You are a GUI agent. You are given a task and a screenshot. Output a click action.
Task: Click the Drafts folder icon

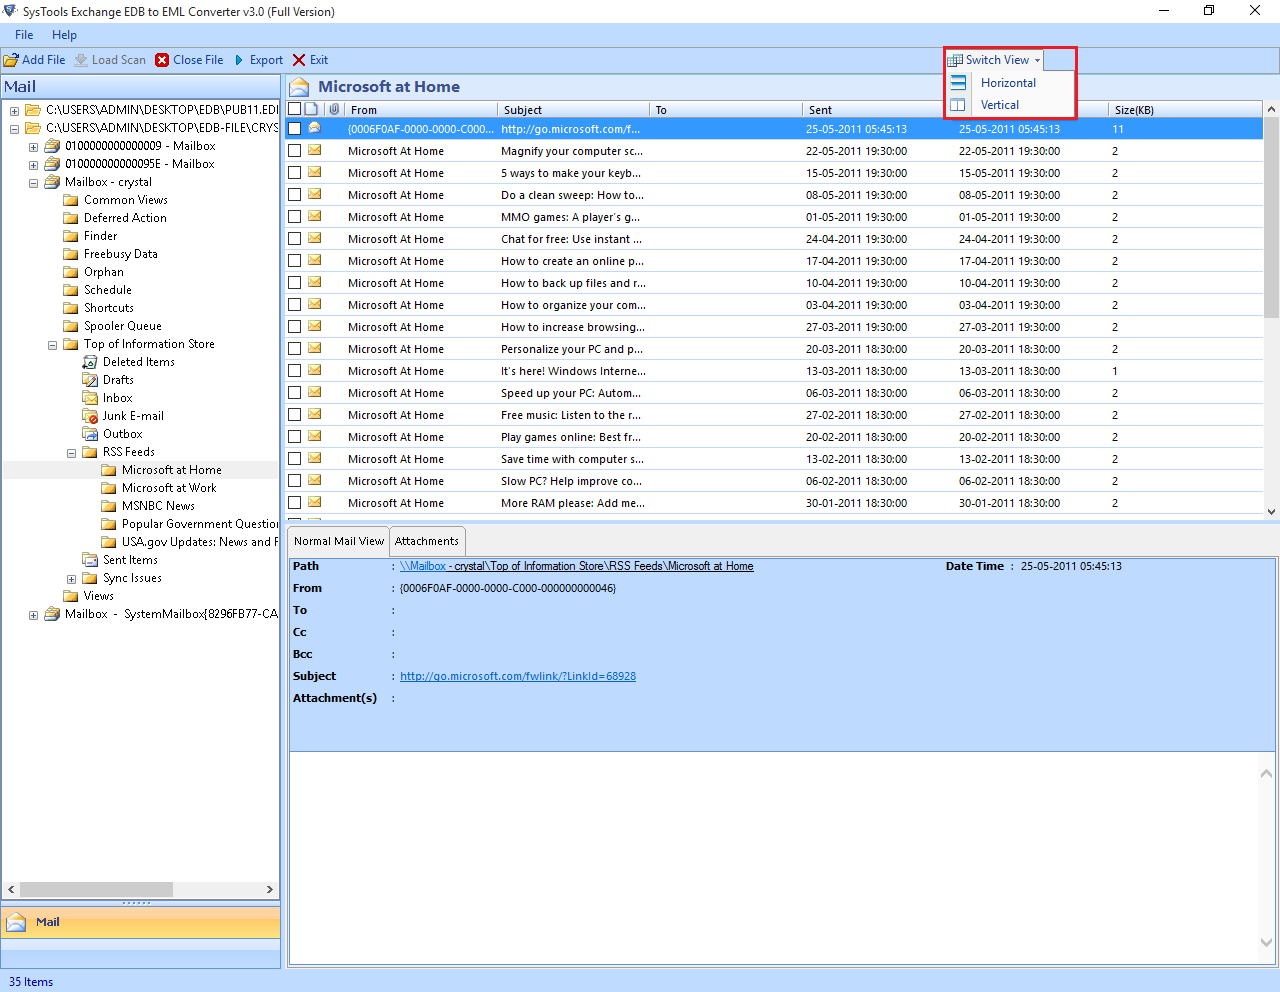pyautogui.click(x=90, y=380)
